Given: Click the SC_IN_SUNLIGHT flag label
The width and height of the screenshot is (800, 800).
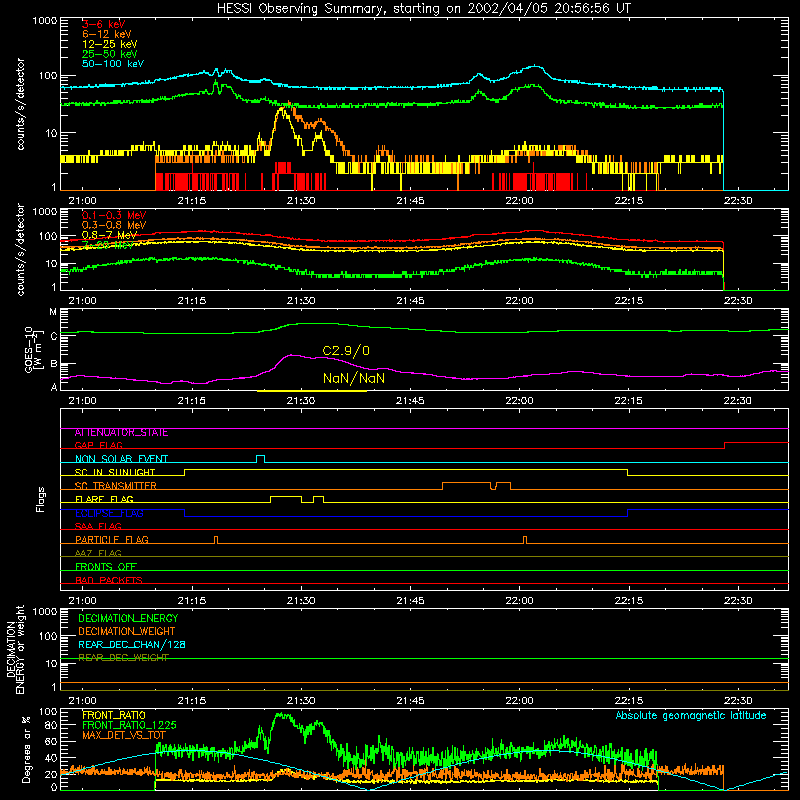Looking at the screenshot, I should 115,472.
